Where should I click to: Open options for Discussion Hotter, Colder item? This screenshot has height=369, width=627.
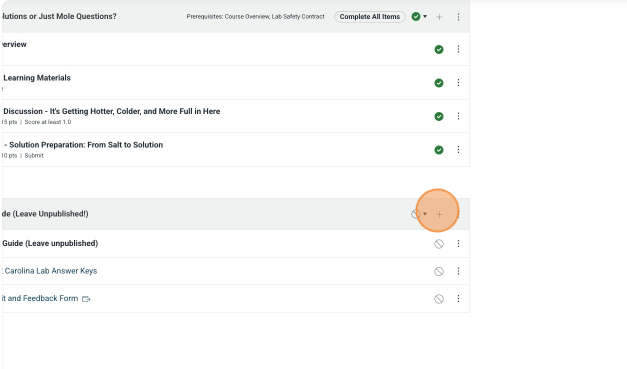coord(458,116)
